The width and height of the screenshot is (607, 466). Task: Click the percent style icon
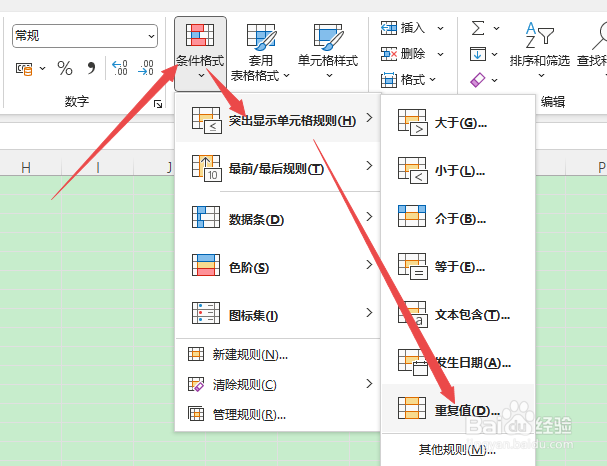tap(65, 68)
